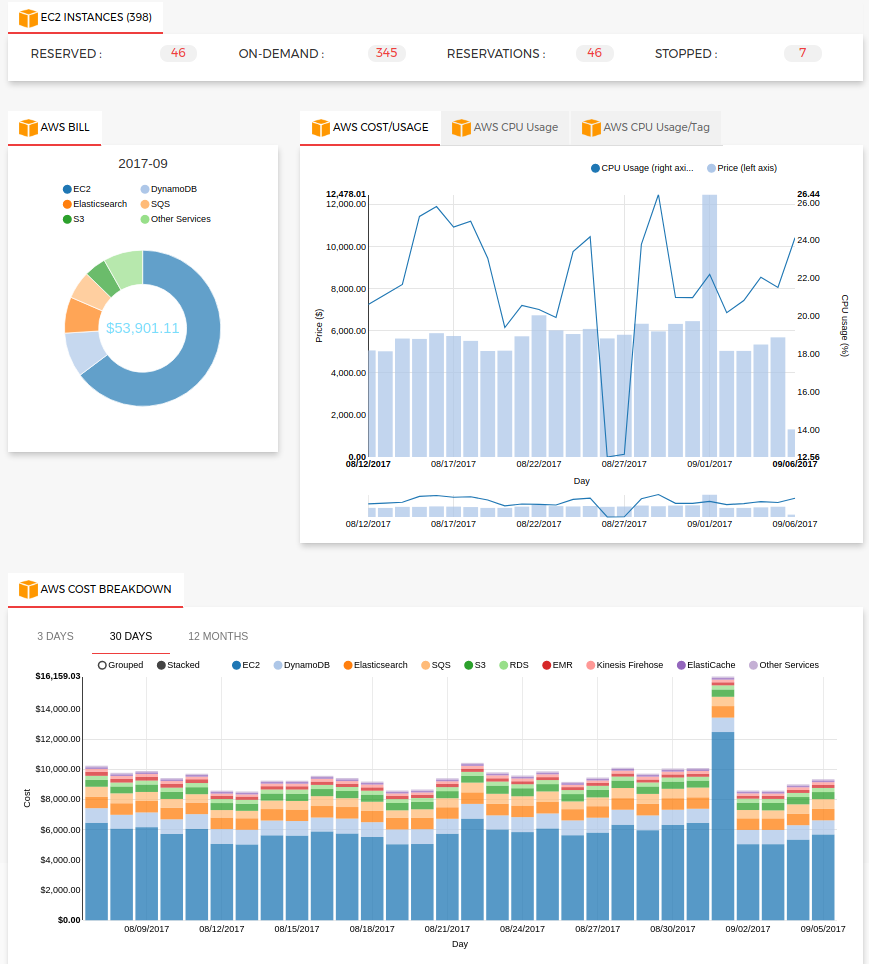Viewport: 869px width, 964px height.
Task: Click the On-Demand count badge 345
Action: (386, 53)
